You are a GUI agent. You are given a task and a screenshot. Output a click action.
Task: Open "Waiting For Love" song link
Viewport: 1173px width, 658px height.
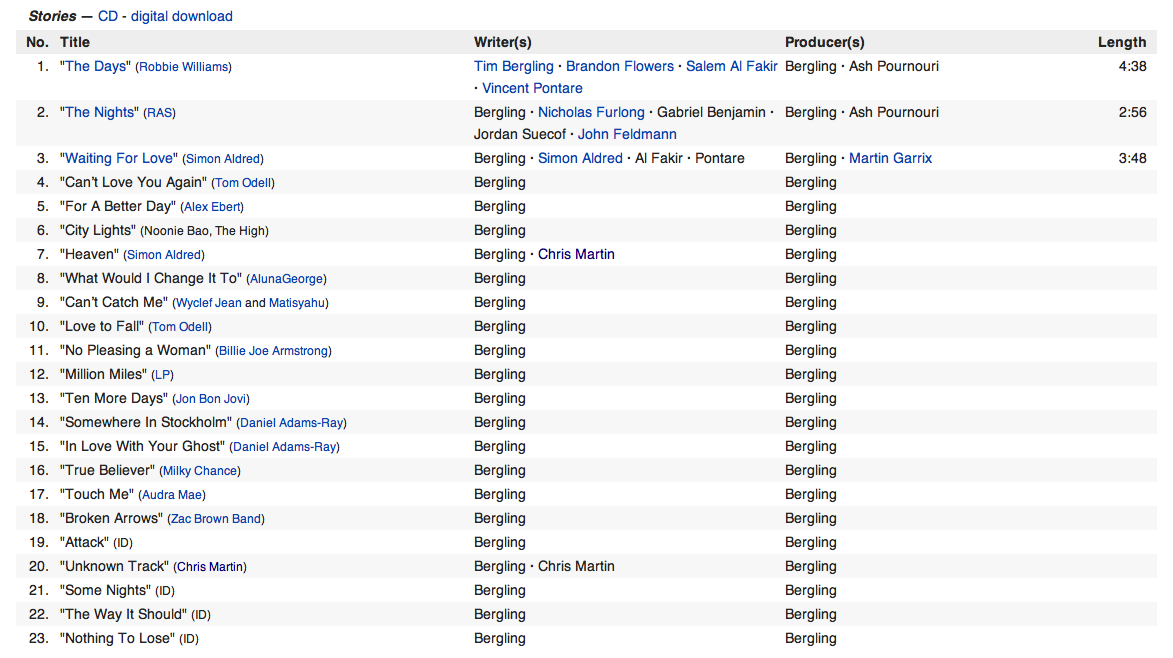tap(118, 158)
